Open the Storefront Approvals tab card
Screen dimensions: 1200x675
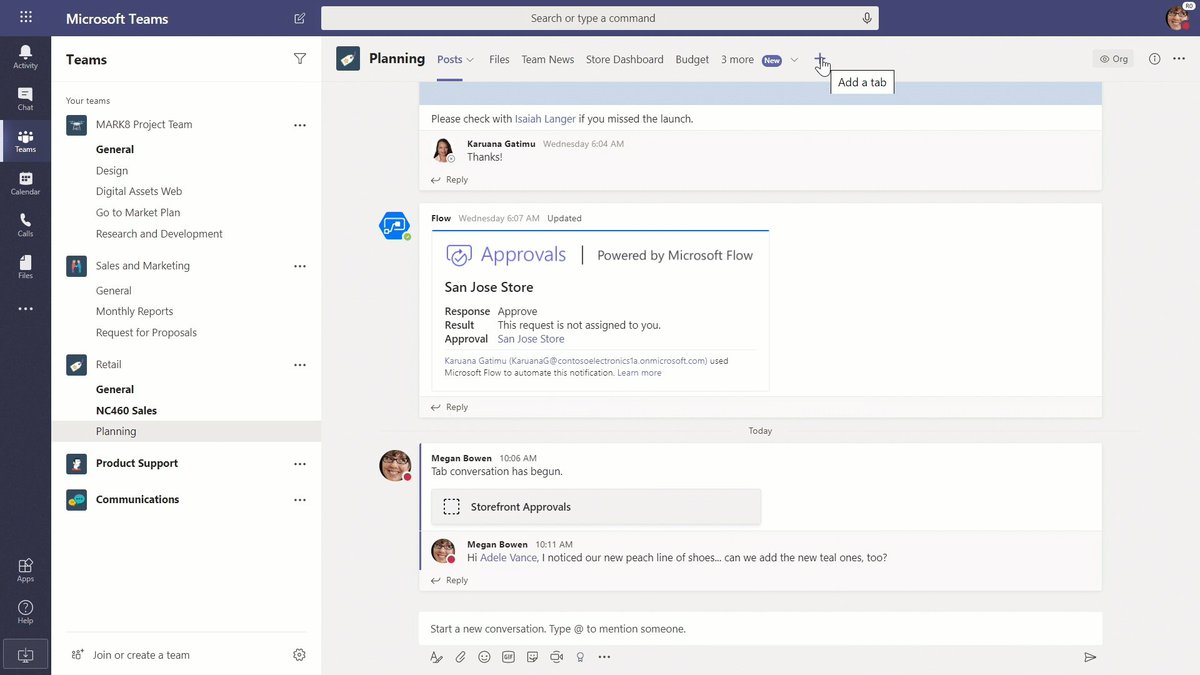click(596, 507)
